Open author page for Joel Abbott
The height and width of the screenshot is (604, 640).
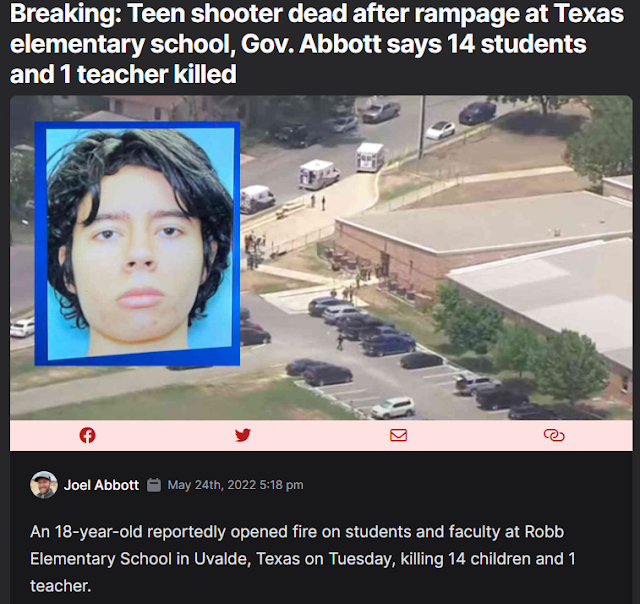tap(101, 485)
